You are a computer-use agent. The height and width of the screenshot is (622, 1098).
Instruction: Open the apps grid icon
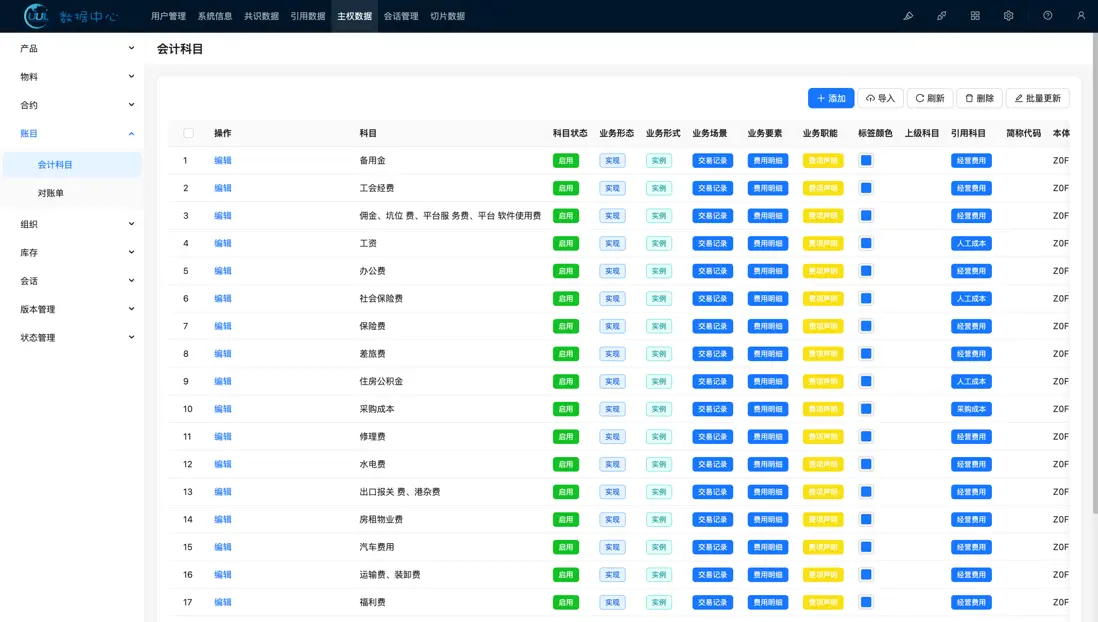click(975, 15)
